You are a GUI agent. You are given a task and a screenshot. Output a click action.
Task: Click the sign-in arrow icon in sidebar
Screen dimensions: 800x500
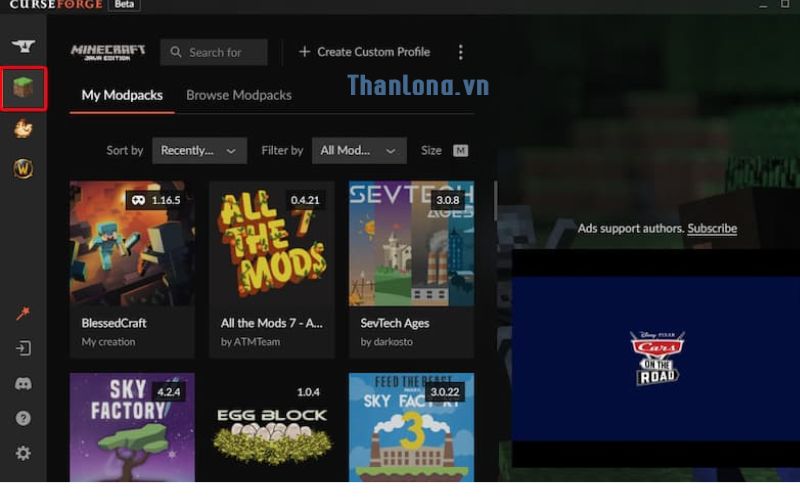(x=23, y=349)
